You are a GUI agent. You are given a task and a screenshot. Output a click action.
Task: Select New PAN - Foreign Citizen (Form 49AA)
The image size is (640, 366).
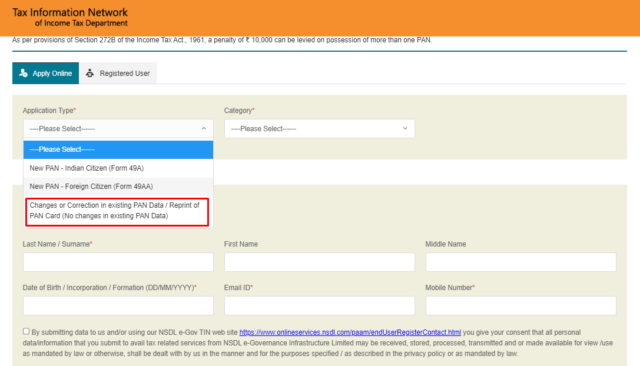click(118, 186)
